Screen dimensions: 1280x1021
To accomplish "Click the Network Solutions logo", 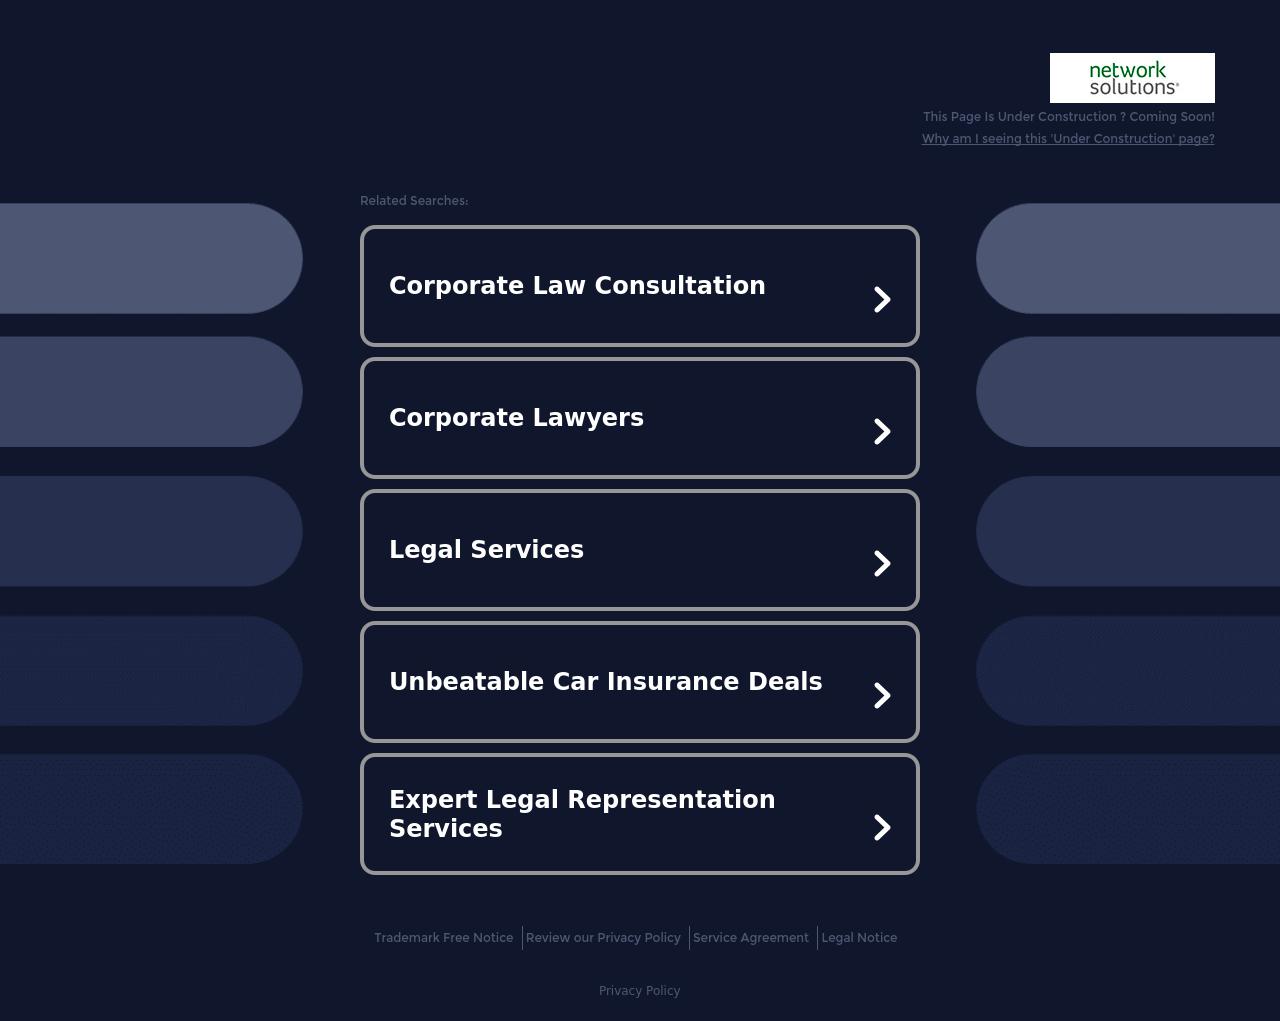I will click(x=1132, y=77).
